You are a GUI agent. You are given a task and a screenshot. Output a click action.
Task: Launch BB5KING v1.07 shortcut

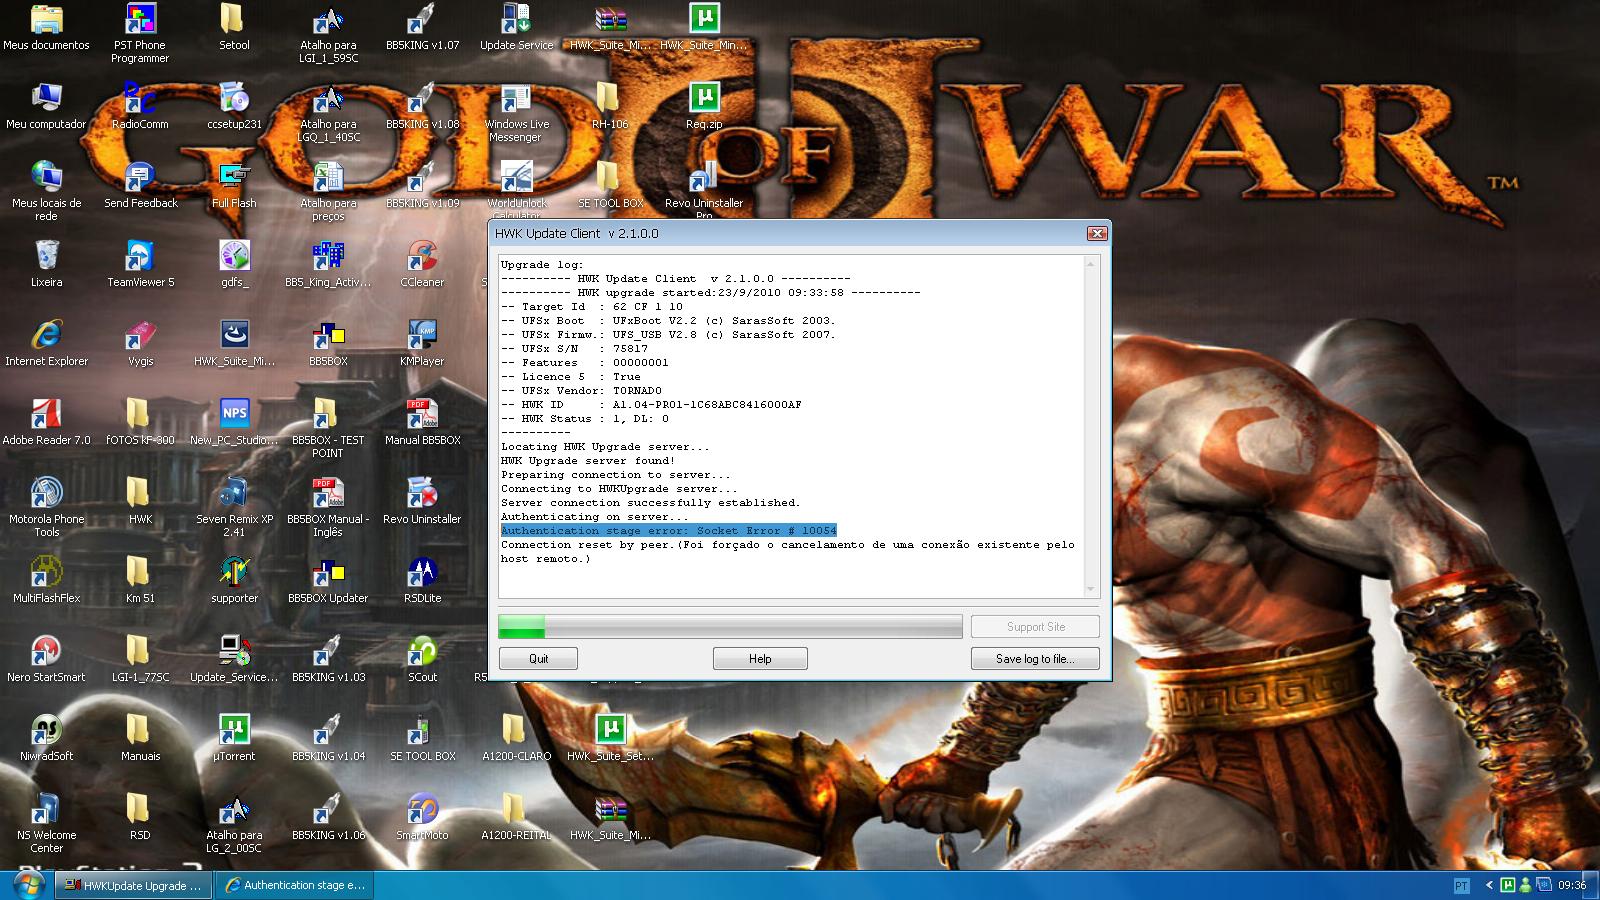(x=422, y=27)
